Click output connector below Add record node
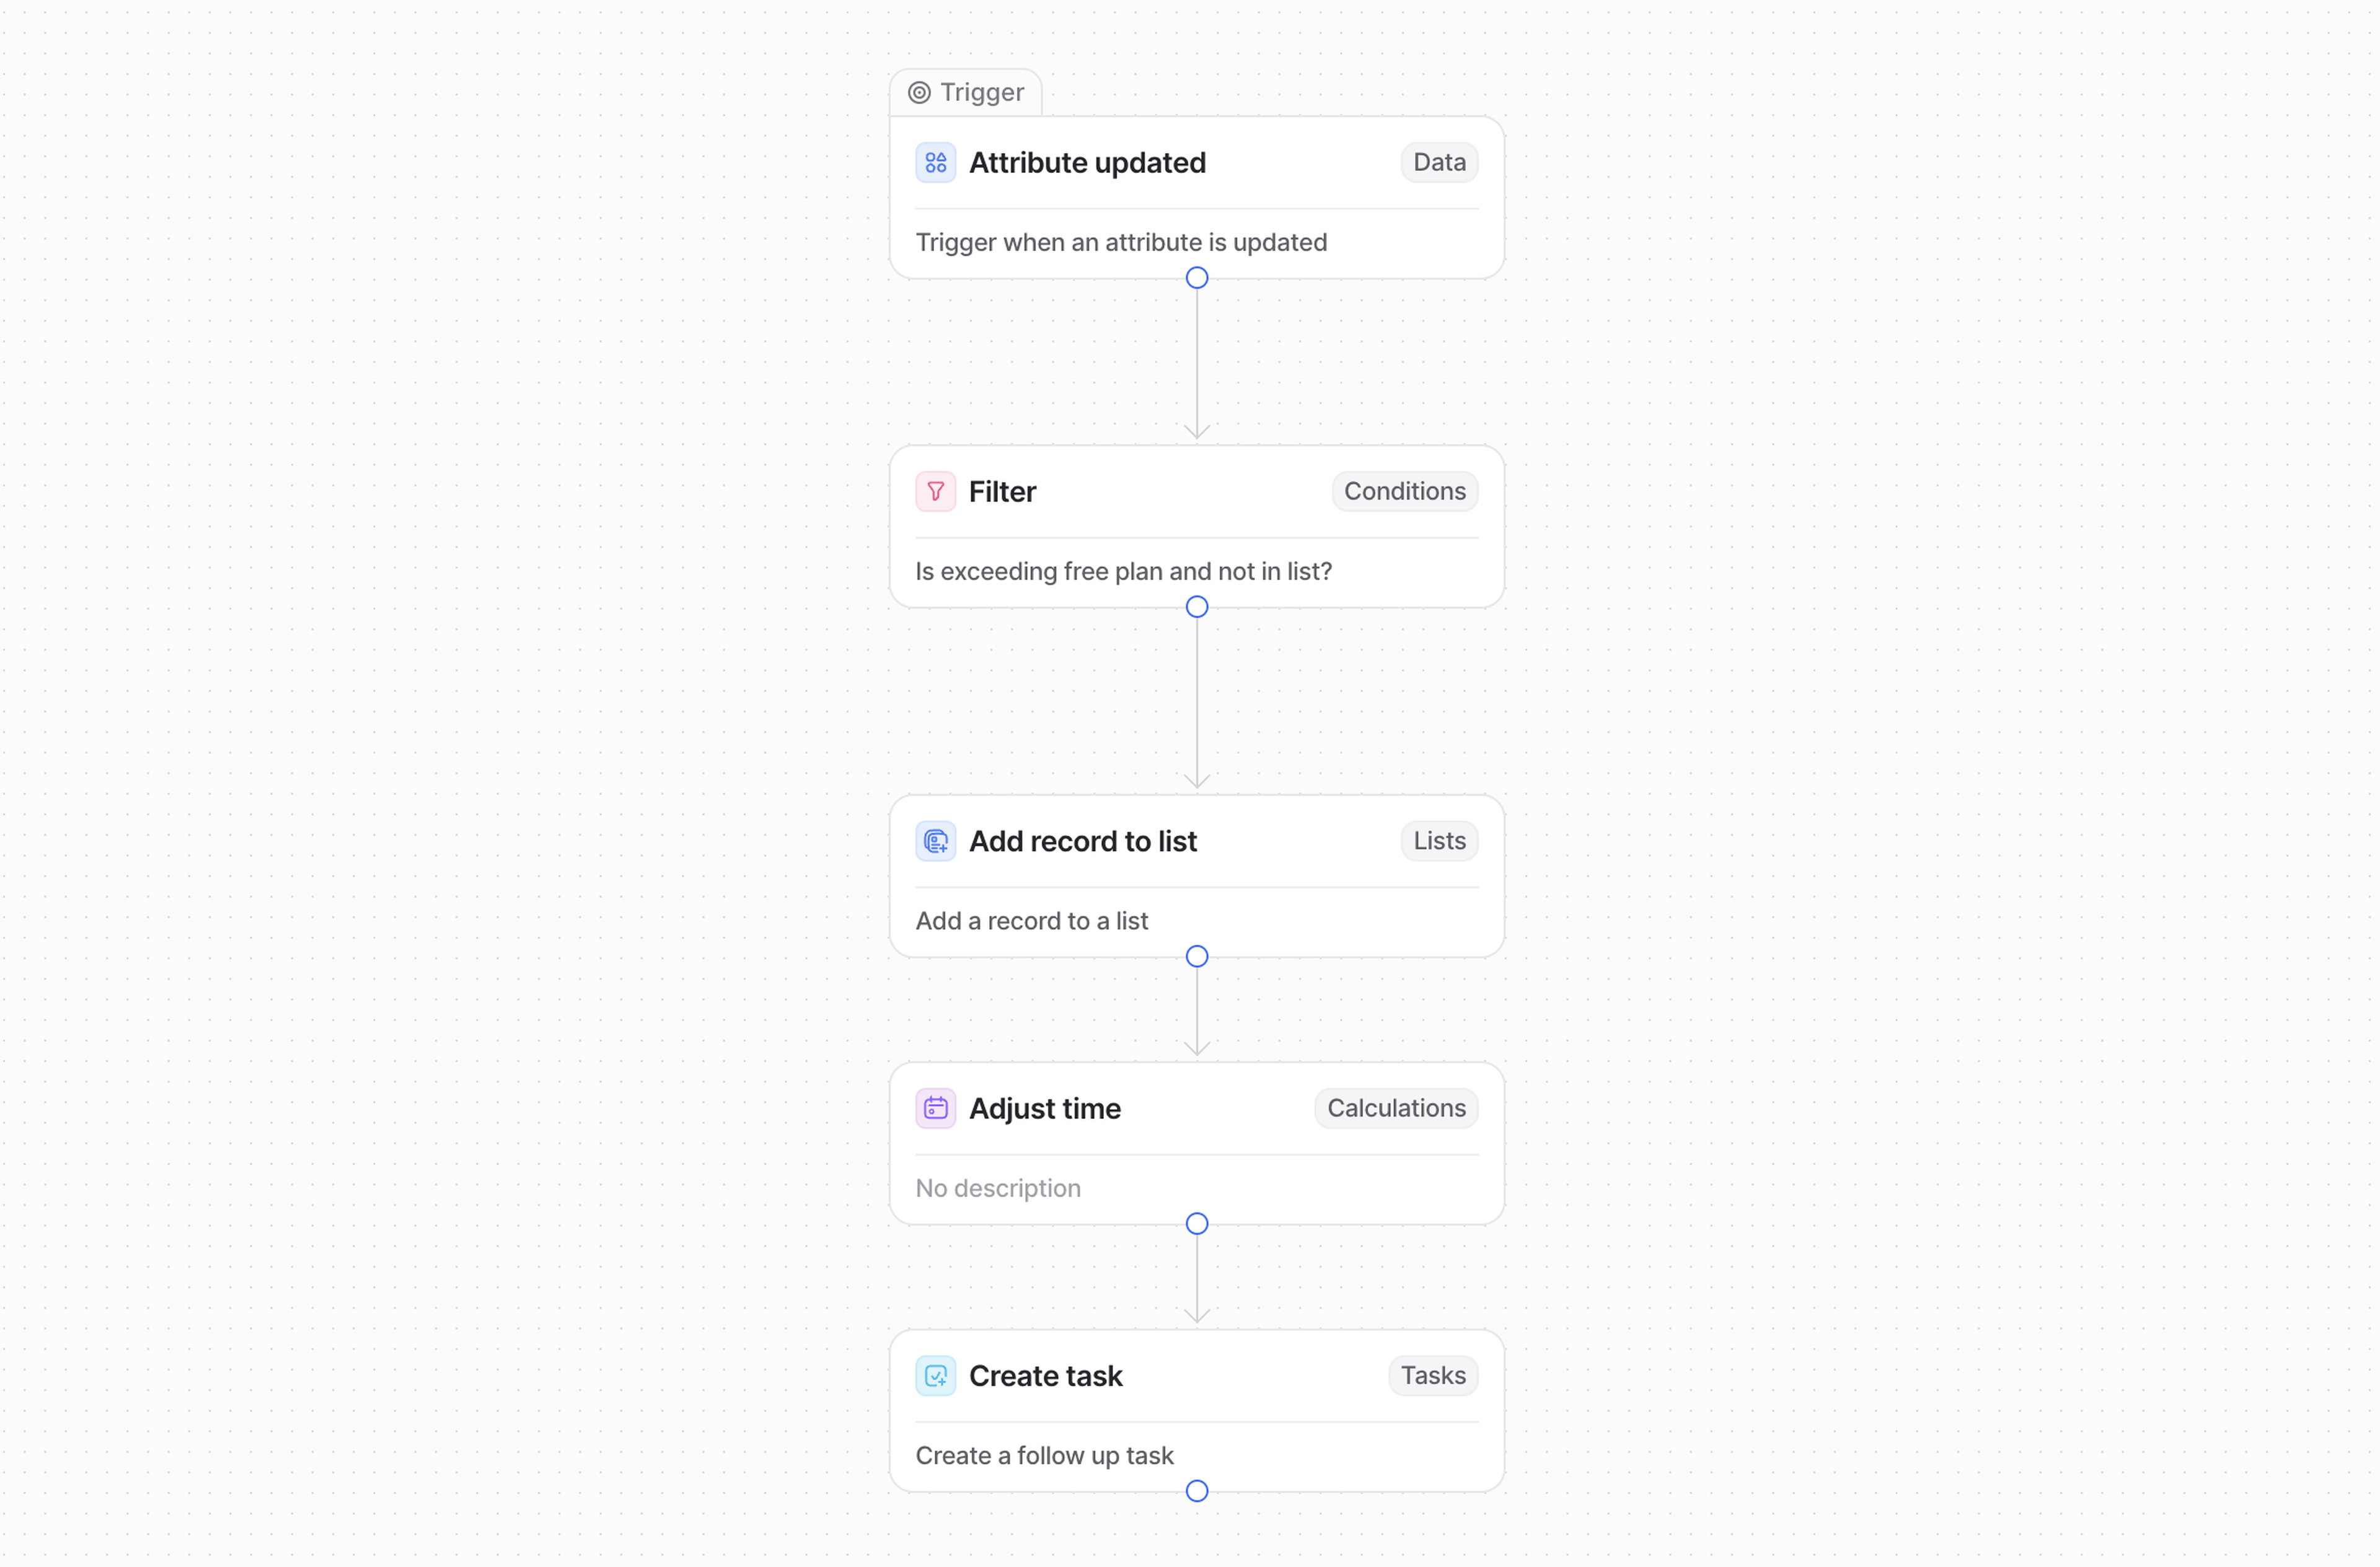The image size is (2380, 1567). 1196,957
